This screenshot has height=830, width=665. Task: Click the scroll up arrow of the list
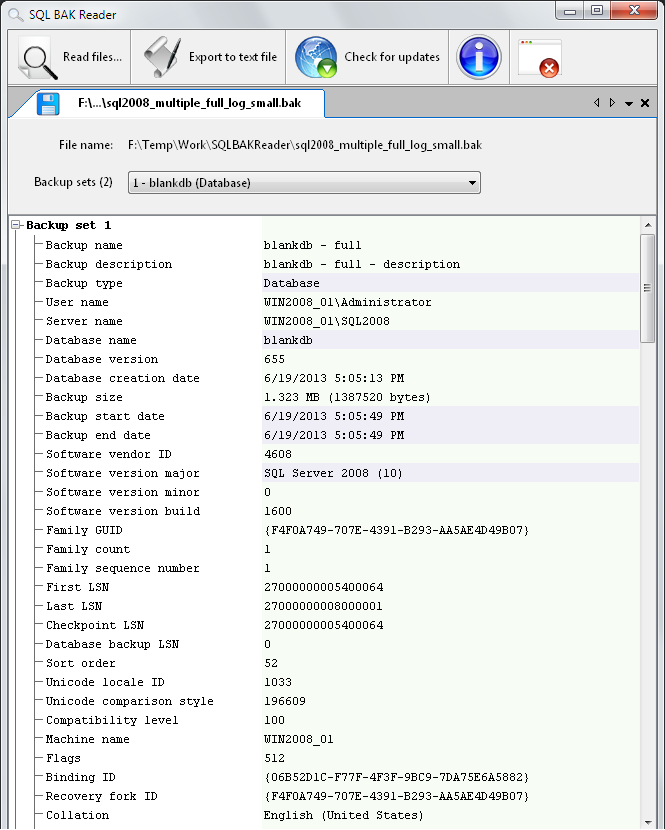(x=648, y=225)
